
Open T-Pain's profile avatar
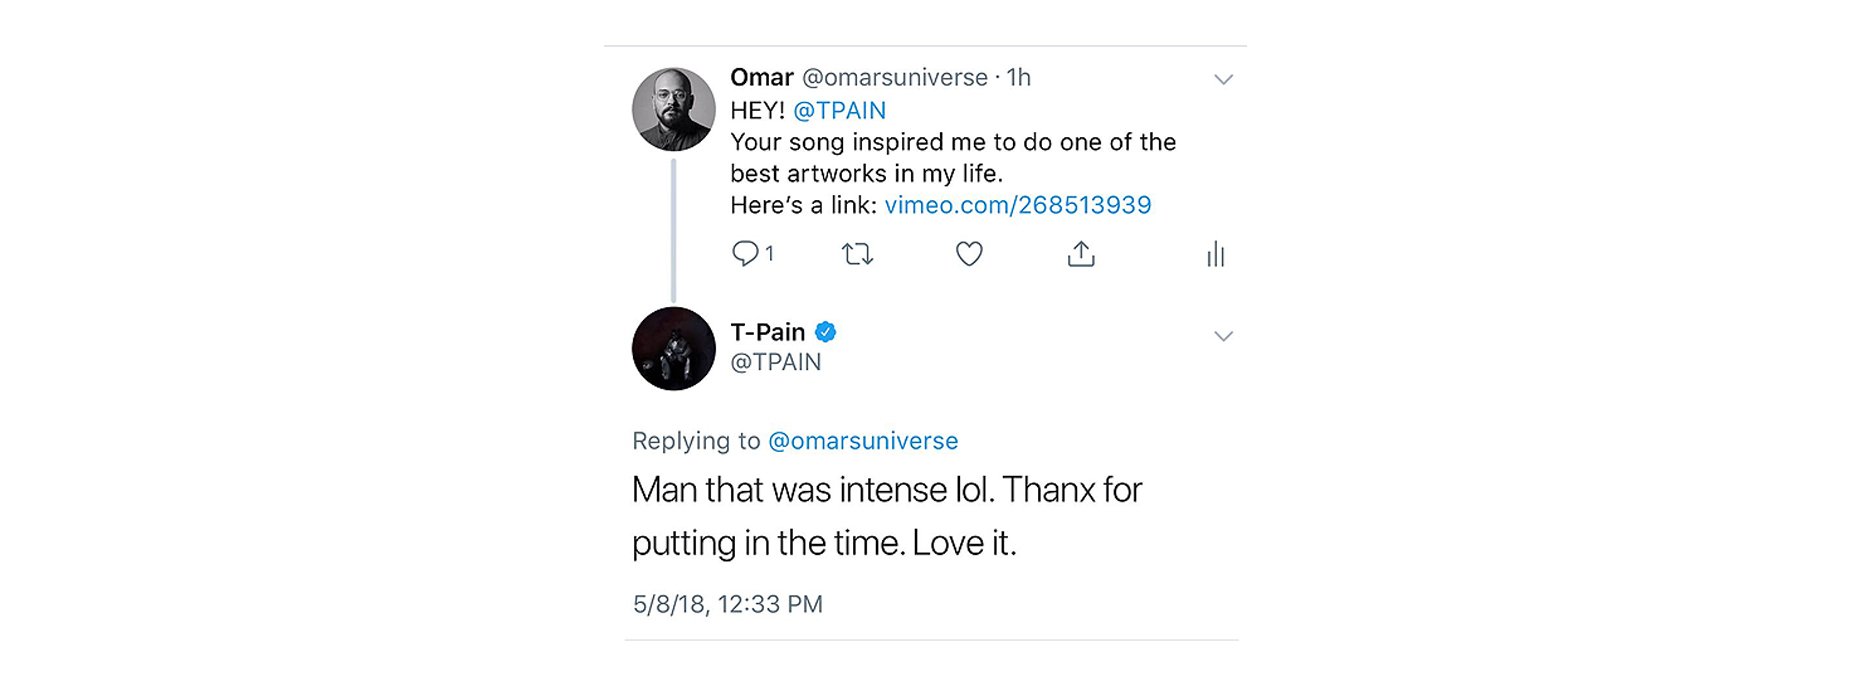coord(674,348)
